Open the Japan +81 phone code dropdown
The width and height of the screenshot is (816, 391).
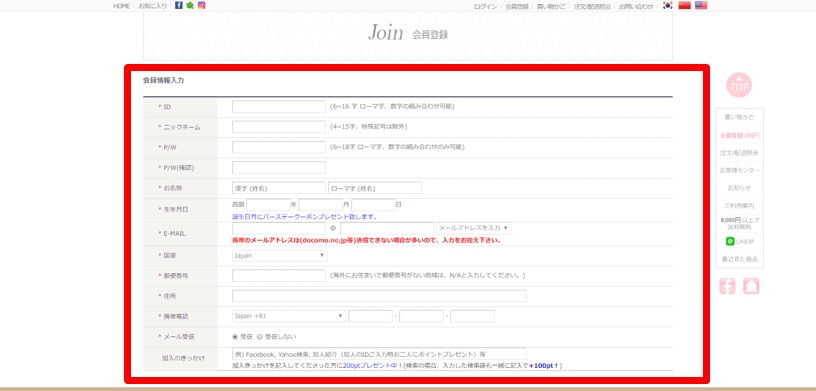289,316
